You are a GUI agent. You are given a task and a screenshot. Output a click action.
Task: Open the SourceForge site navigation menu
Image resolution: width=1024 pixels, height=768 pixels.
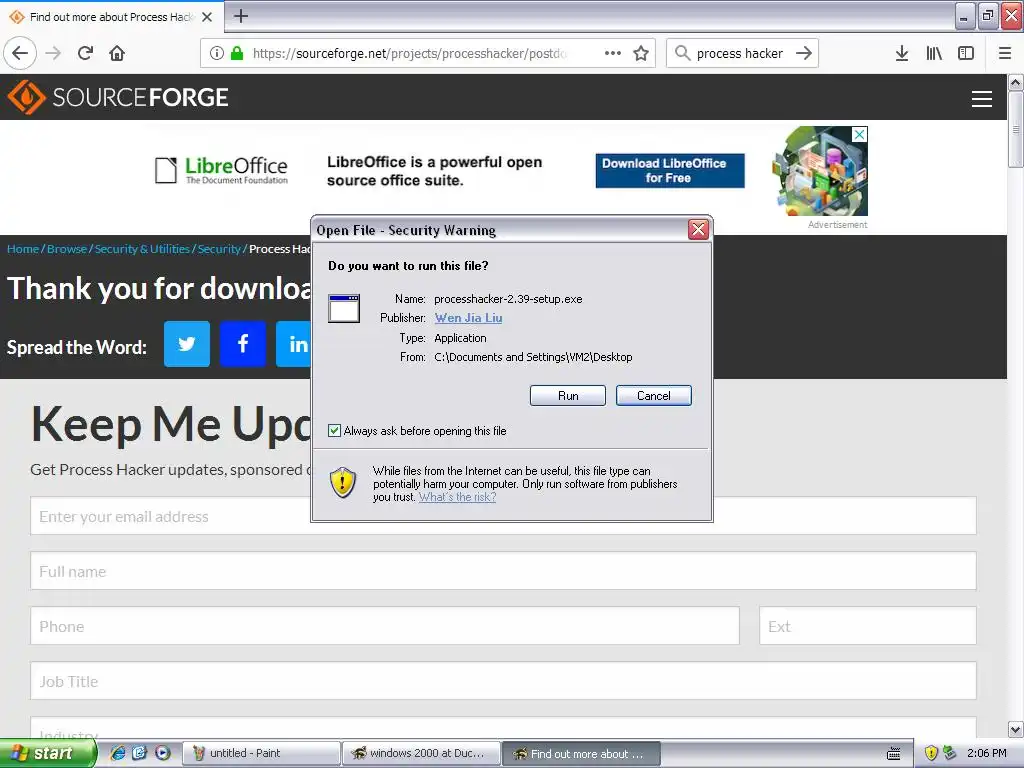click(x=982, y=99)
